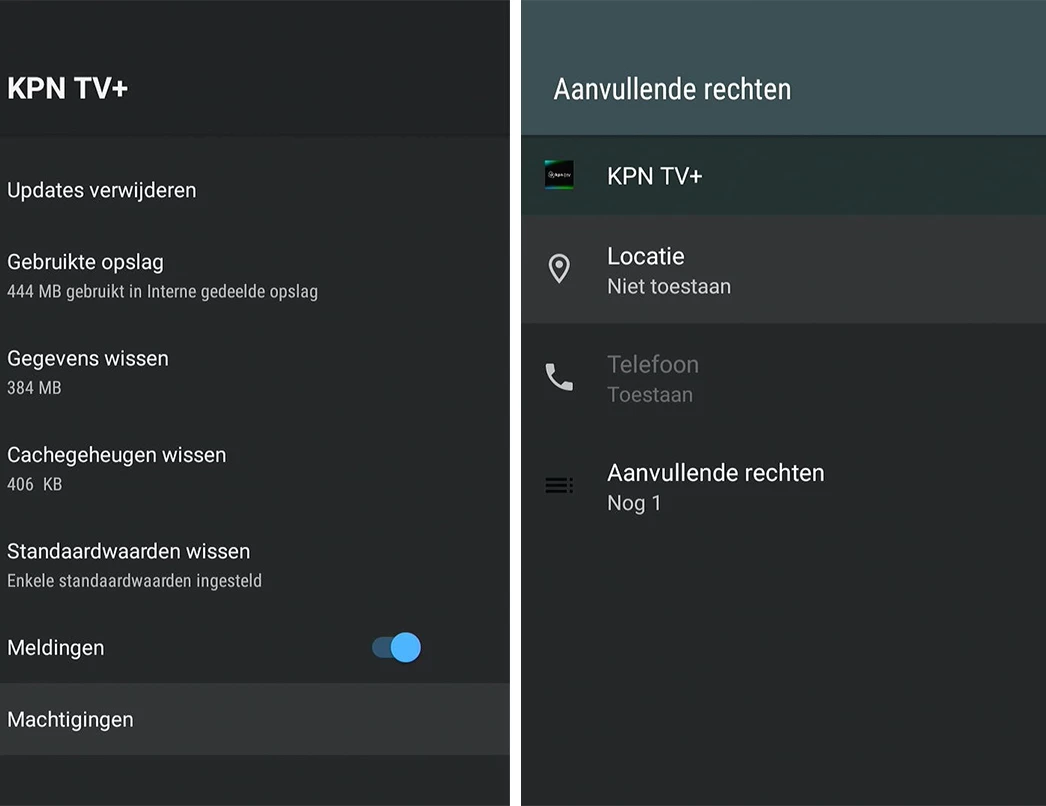Screen dimensions: 1046x806
Task: Select Updates verwijderen
Action: tap(255, 190)
